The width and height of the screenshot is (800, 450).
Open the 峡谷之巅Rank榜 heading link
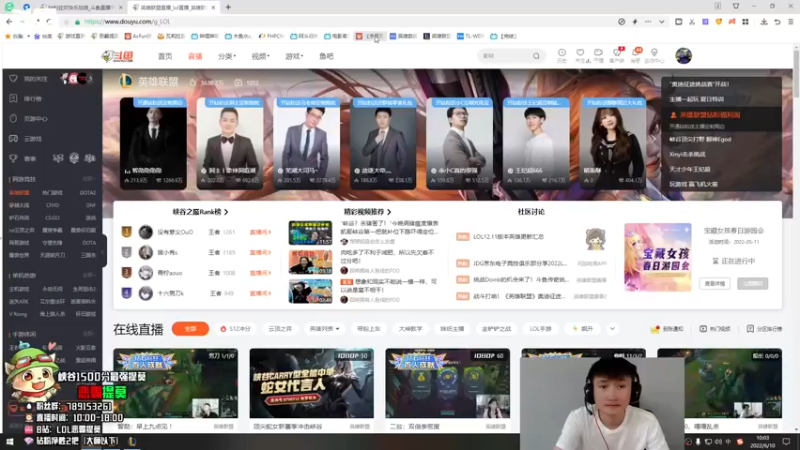(200, 212)
